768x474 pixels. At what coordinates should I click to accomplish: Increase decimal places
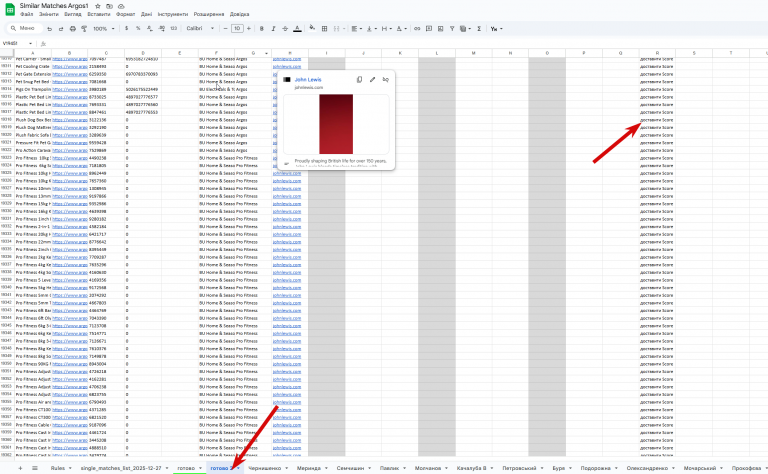tap(162, 28)
